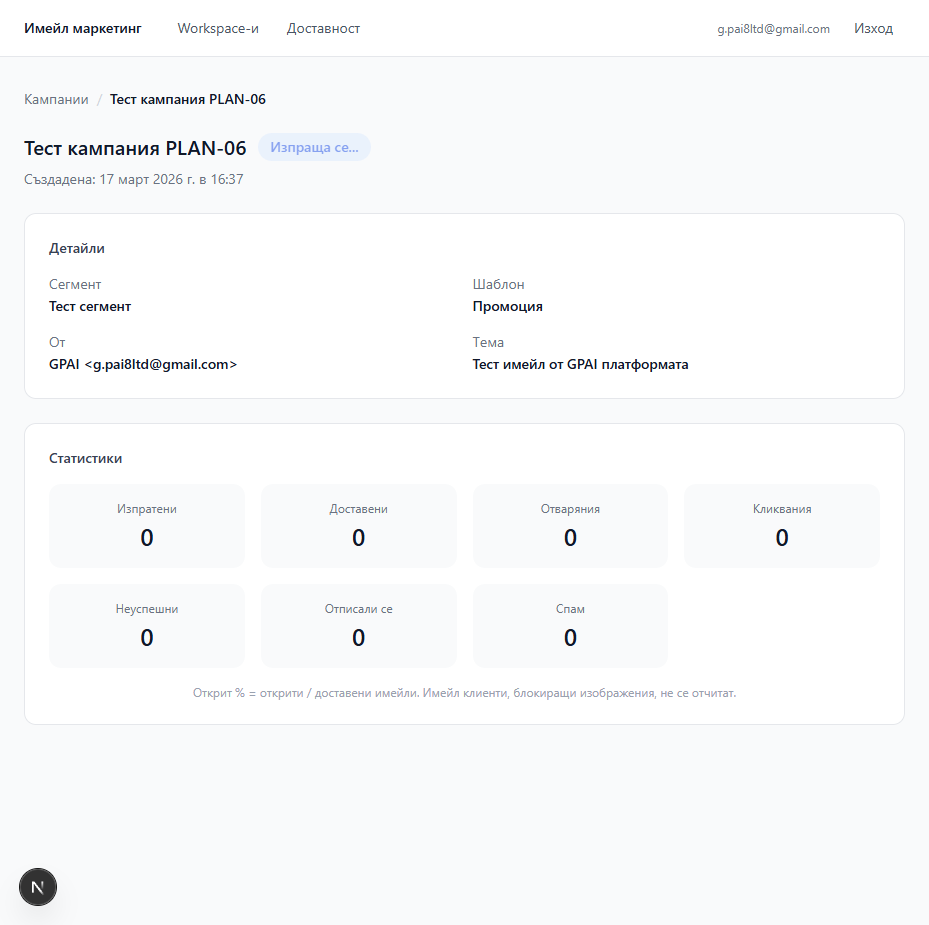Image resolution: width=929 pixels, height=925 pixels.
Task: Click the Отваряния stat card
Action: pos(570,526)
